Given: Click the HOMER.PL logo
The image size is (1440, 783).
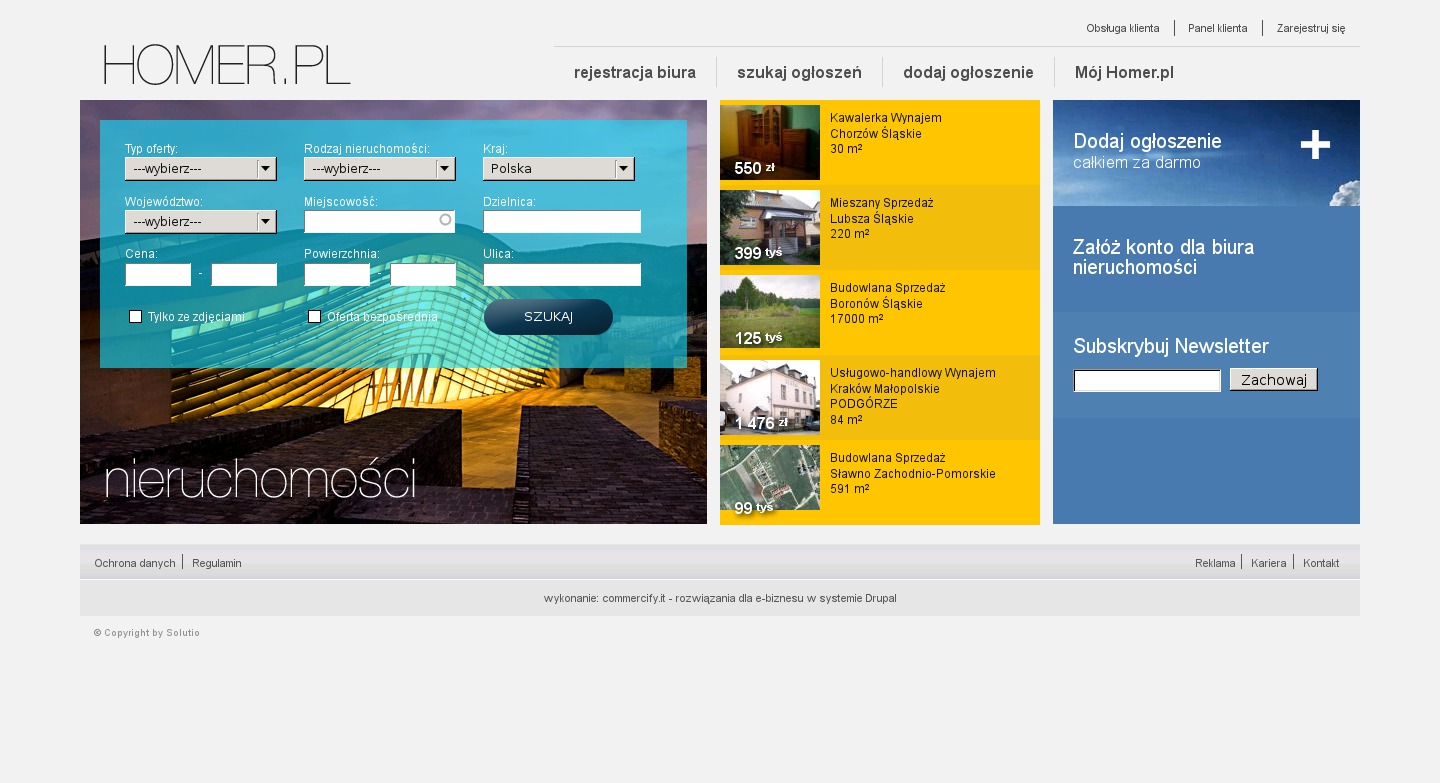Looking at the screenshot, I should click(x=227, y=65).
